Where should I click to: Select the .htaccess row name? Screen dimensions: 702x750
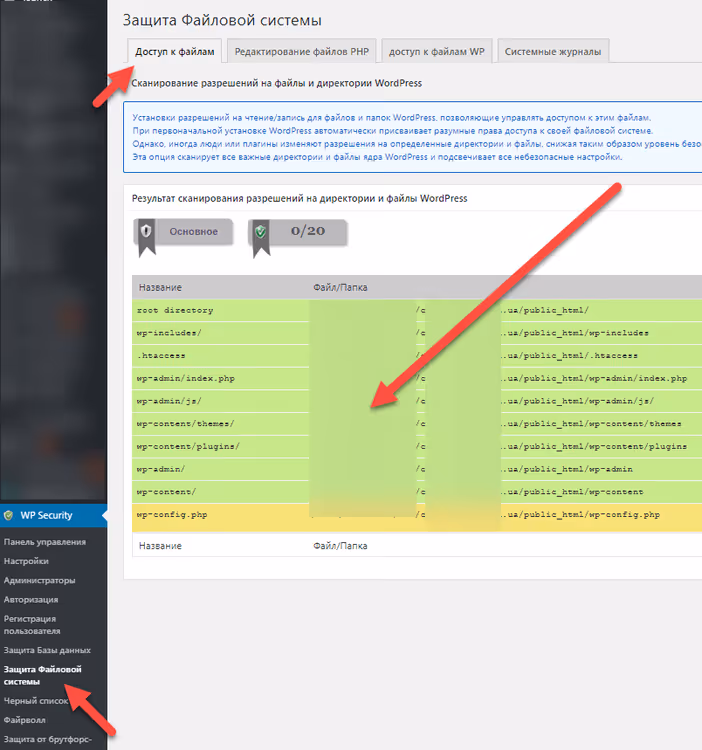[x=161, y=356]
